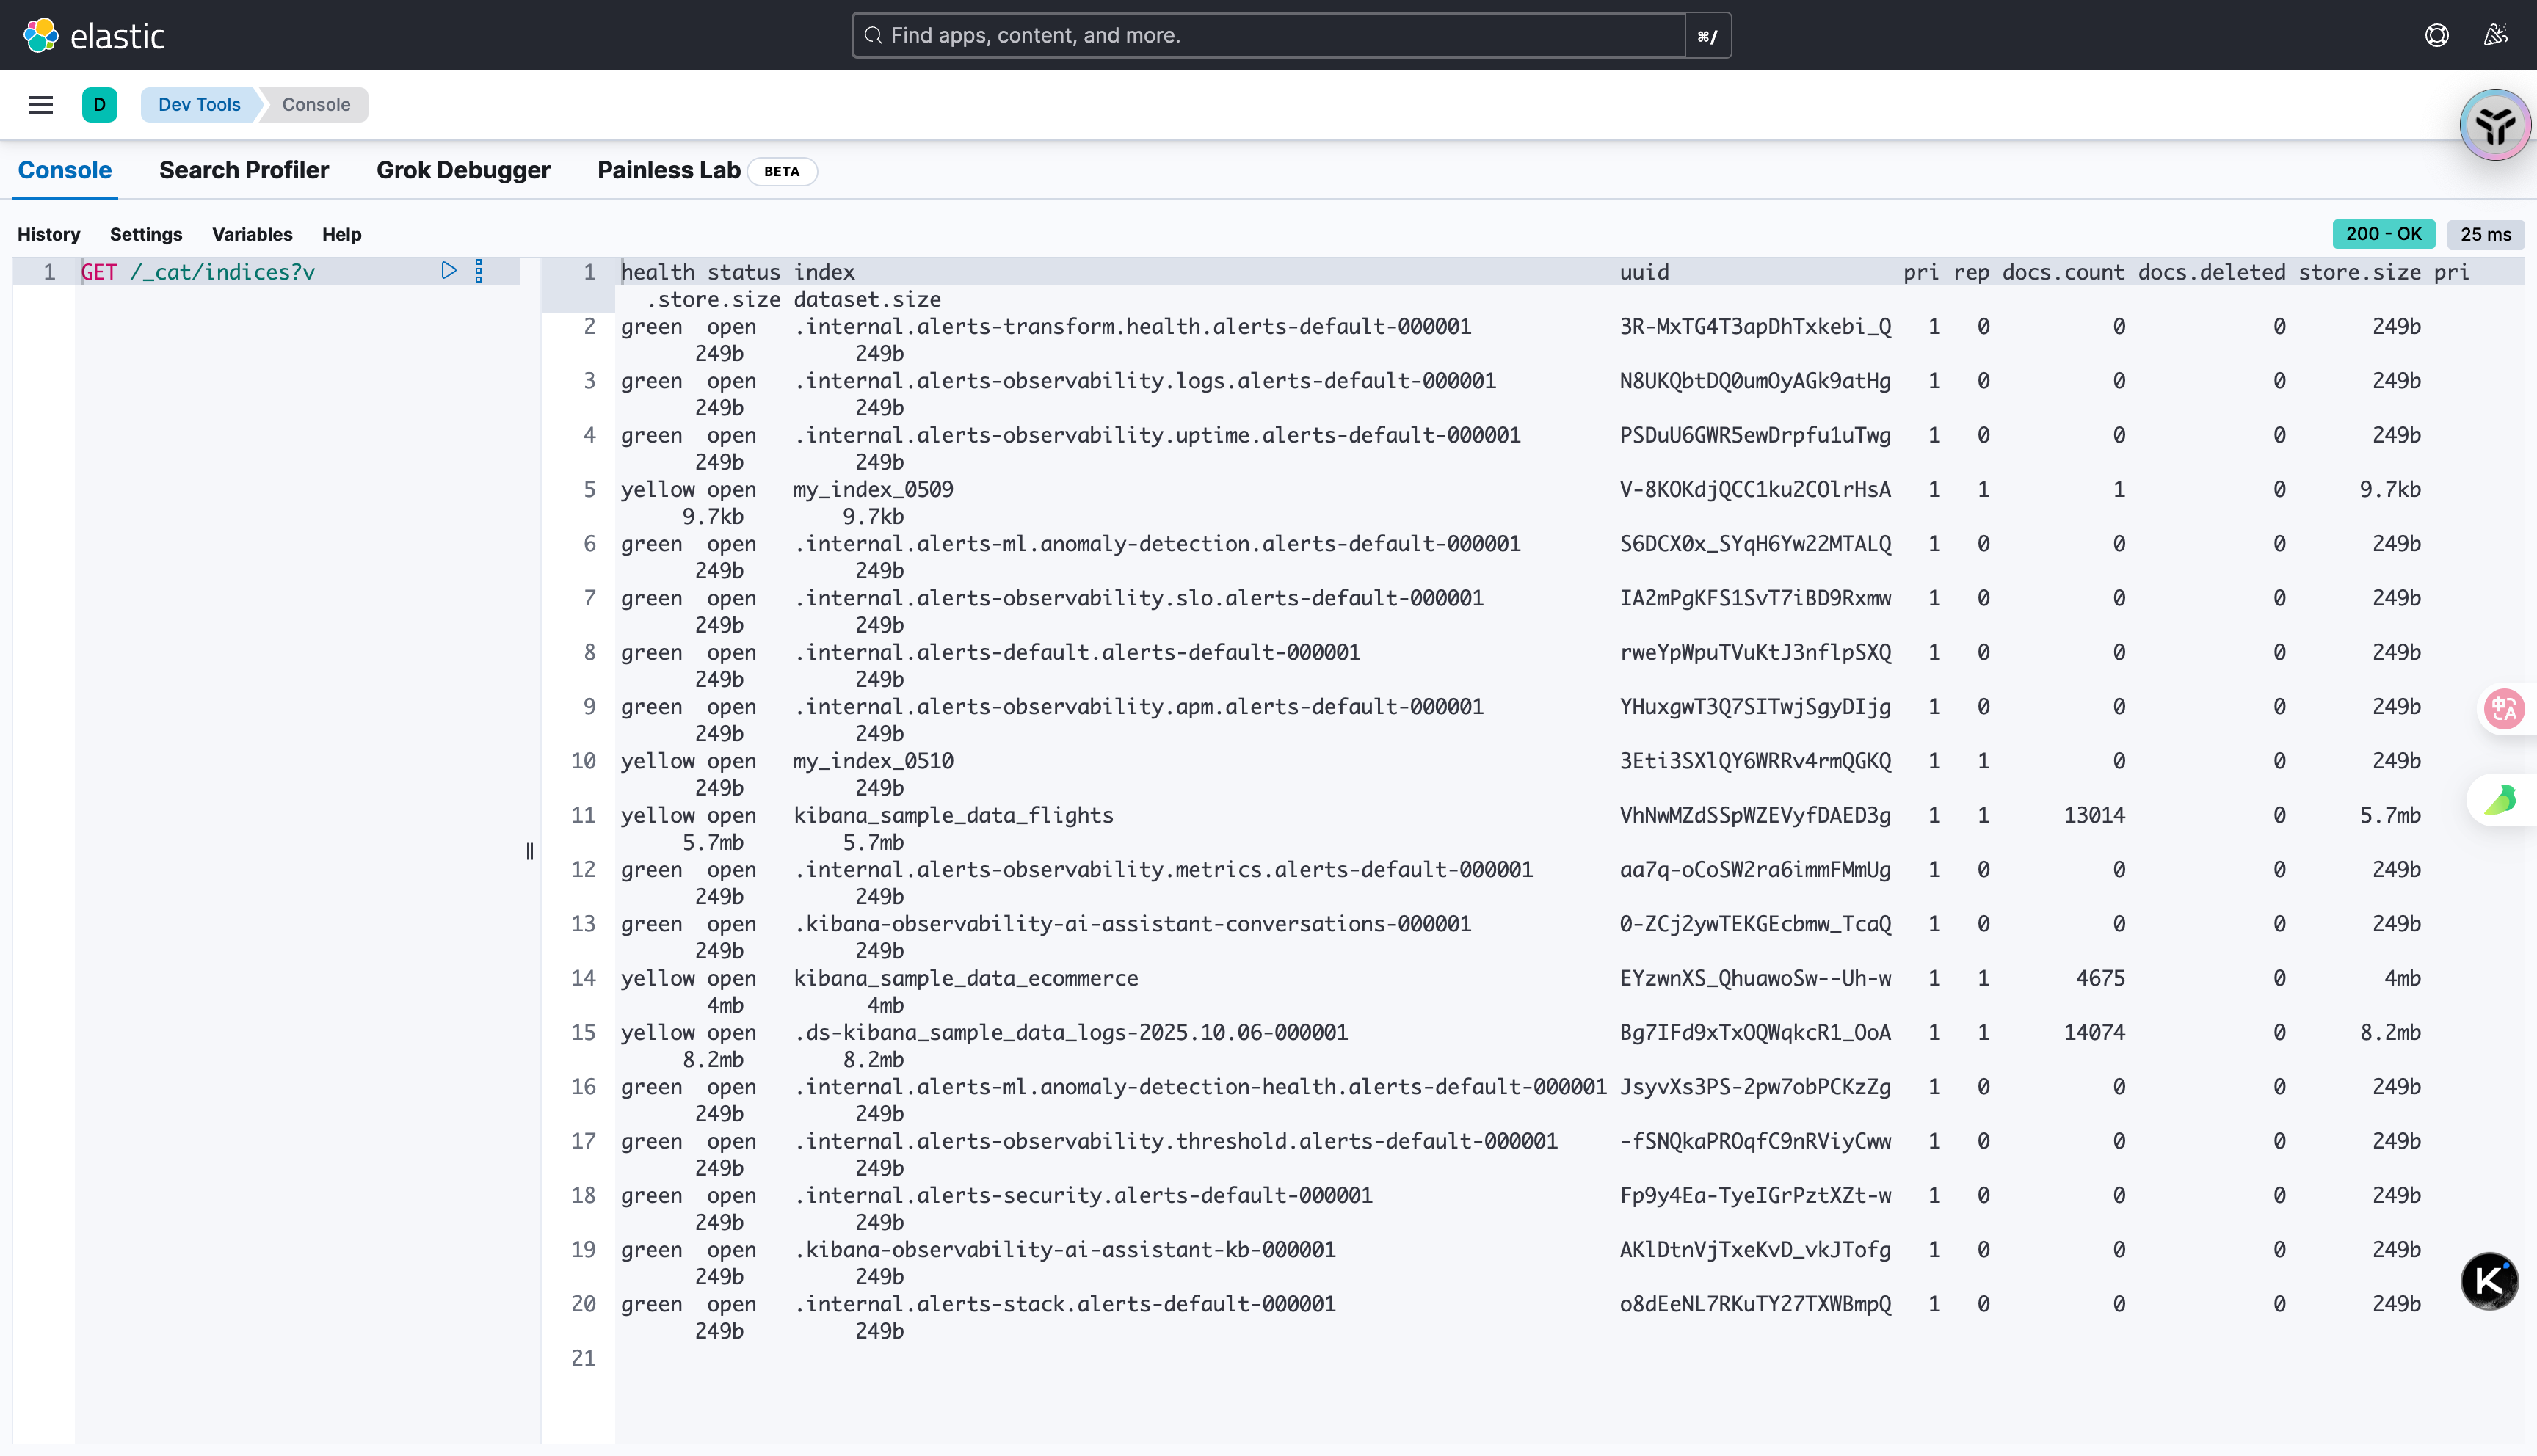Open the History panel
This screenshot has width=2537, height=1456.
48,234
